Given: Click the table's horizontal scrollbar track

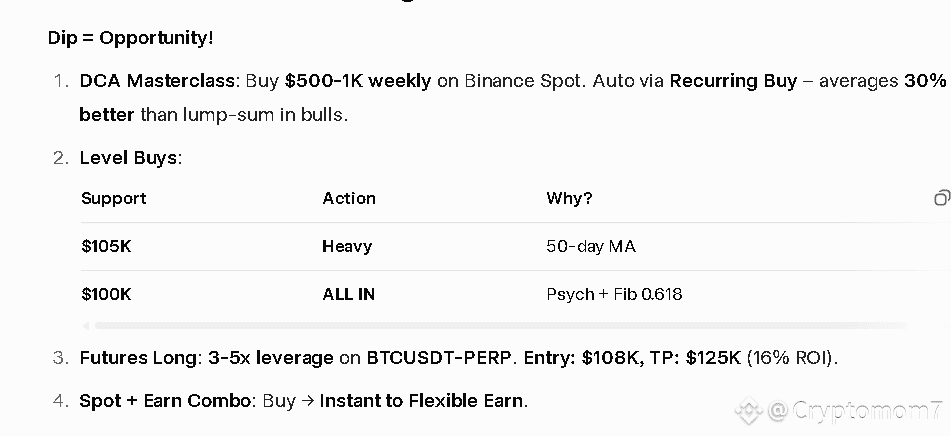Looking at the screenshot, I should 500,325.
